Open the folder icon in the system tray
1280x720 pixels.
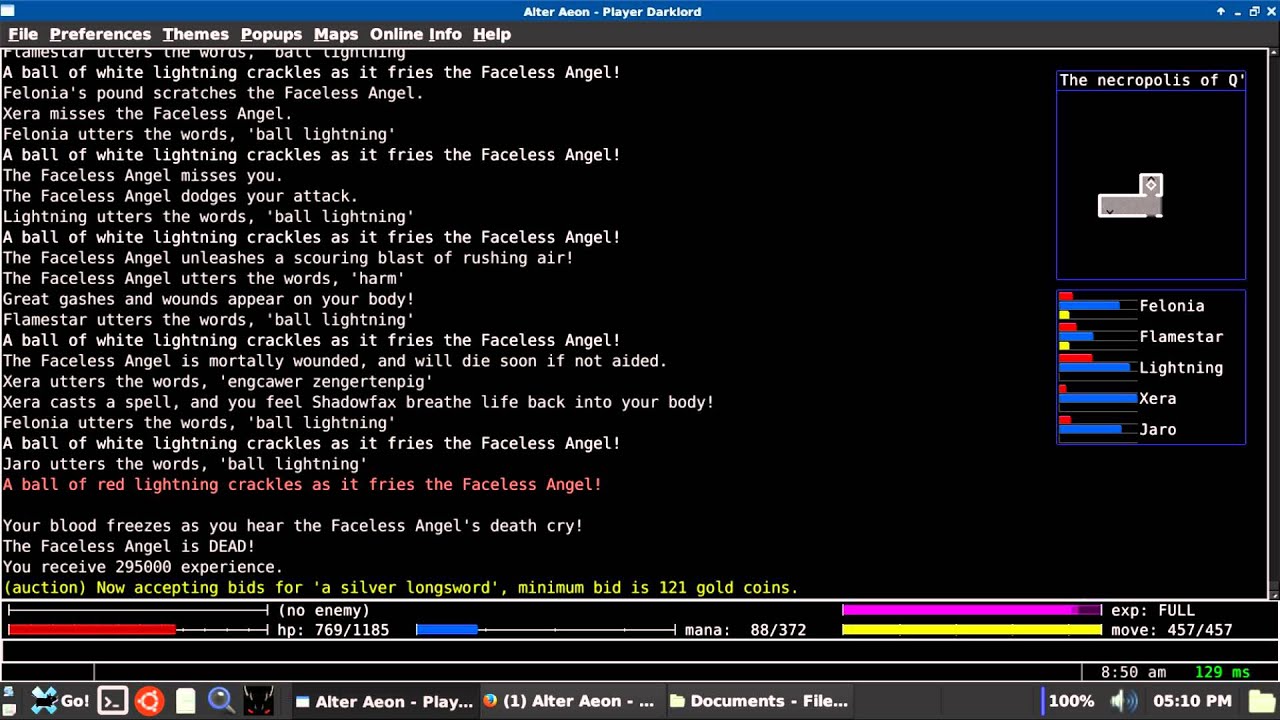[1263, 701]
